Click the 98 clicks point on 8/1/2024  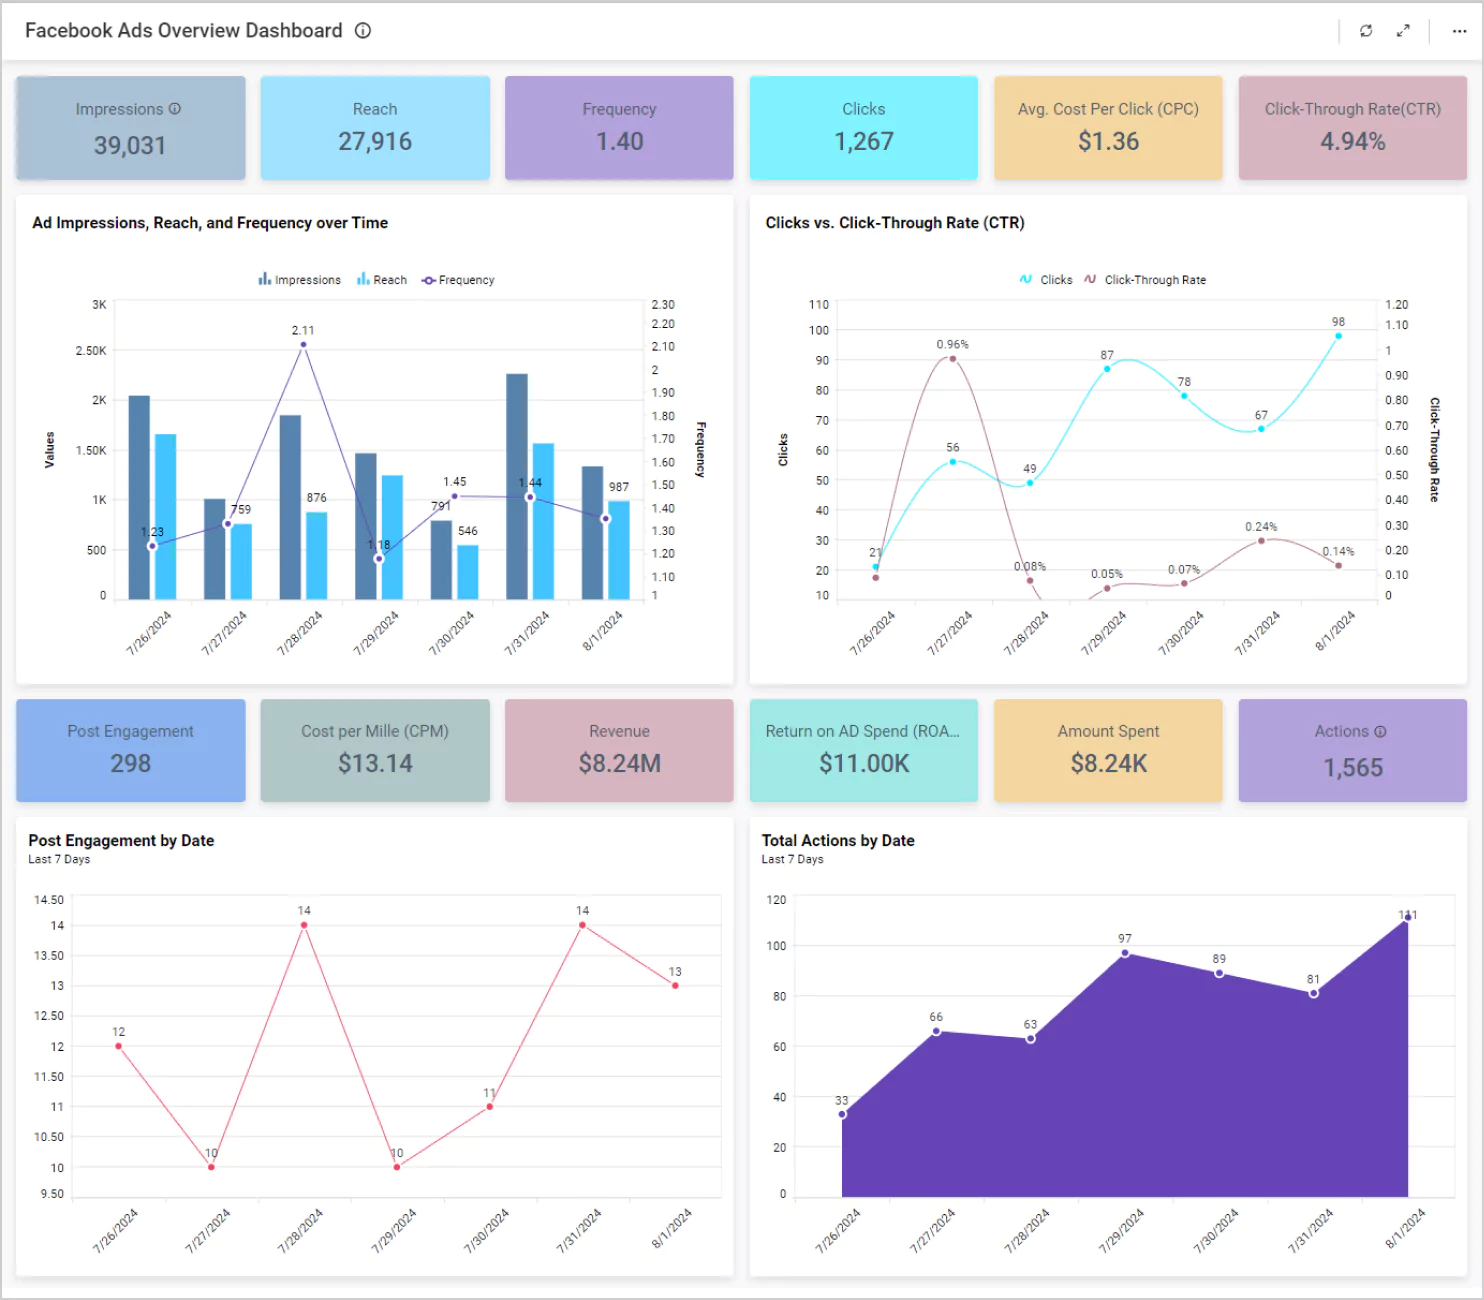[x=1338, y=336]
